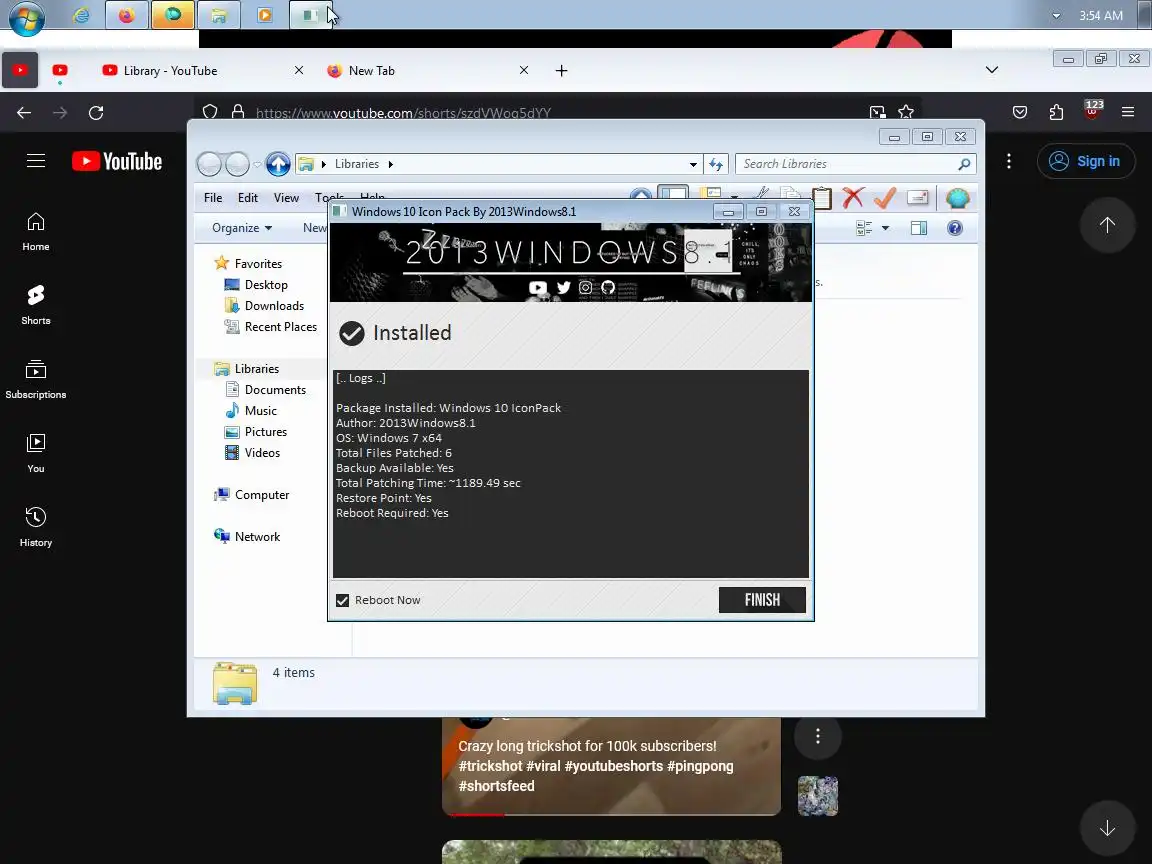Open the Windows Start orb
The height and width of the screenshot is (864, 1152).
point(26,18)
